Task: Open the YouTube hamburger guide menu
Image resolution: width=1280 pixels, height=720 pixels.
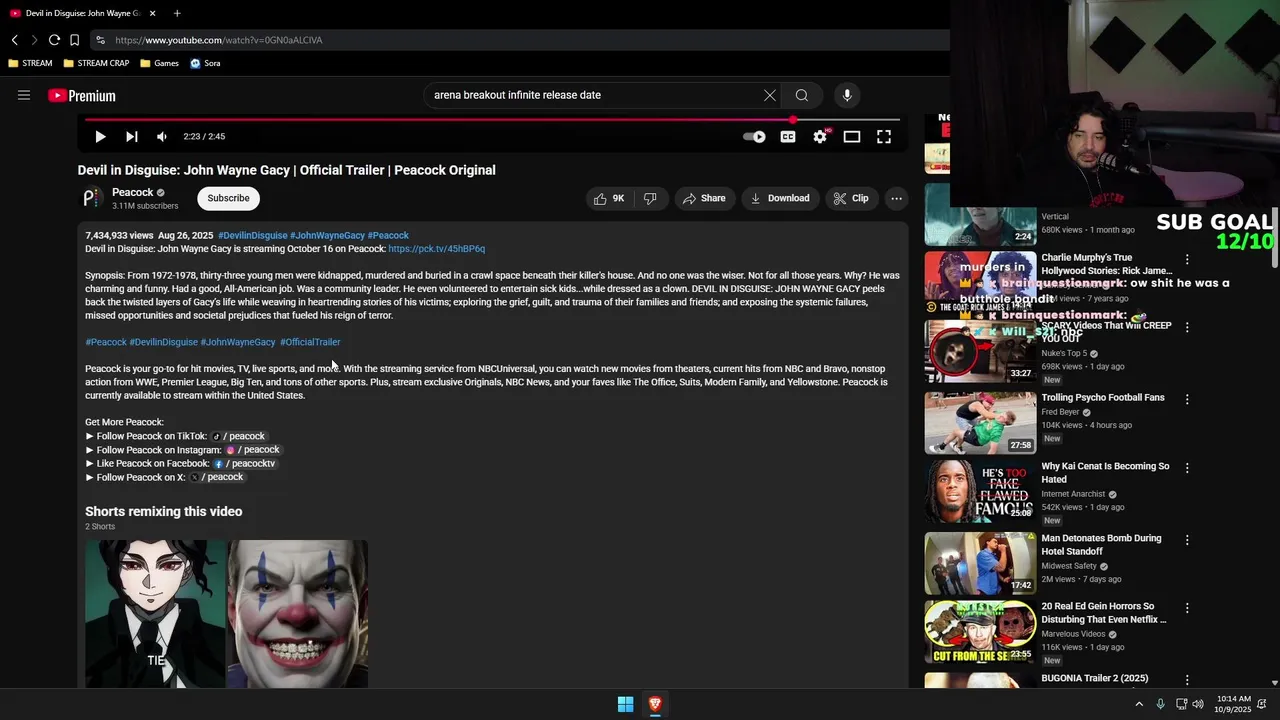Action: click(24, 95)
